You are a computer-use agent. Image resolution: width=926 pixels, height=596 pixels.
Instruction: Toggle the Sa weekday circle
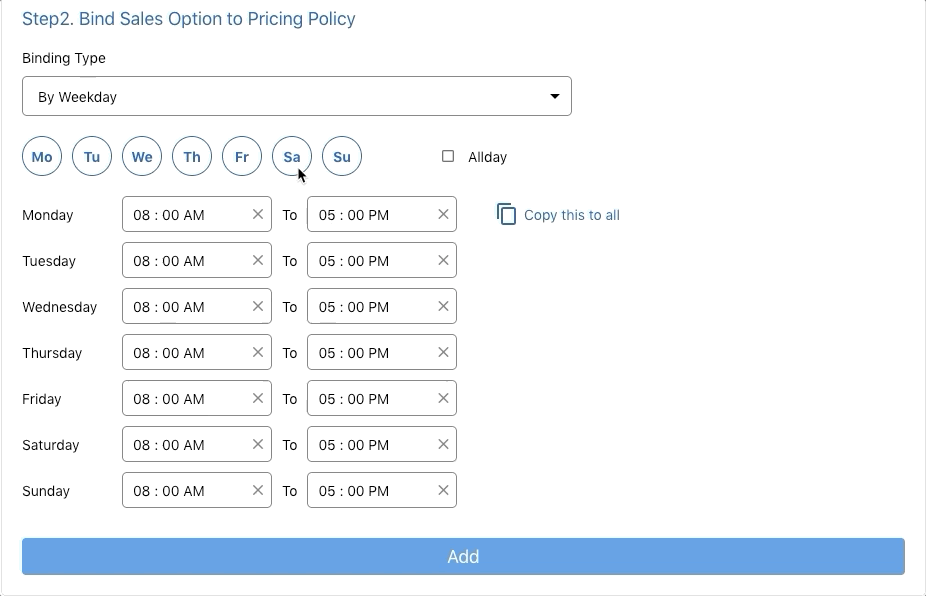[292, 157]
